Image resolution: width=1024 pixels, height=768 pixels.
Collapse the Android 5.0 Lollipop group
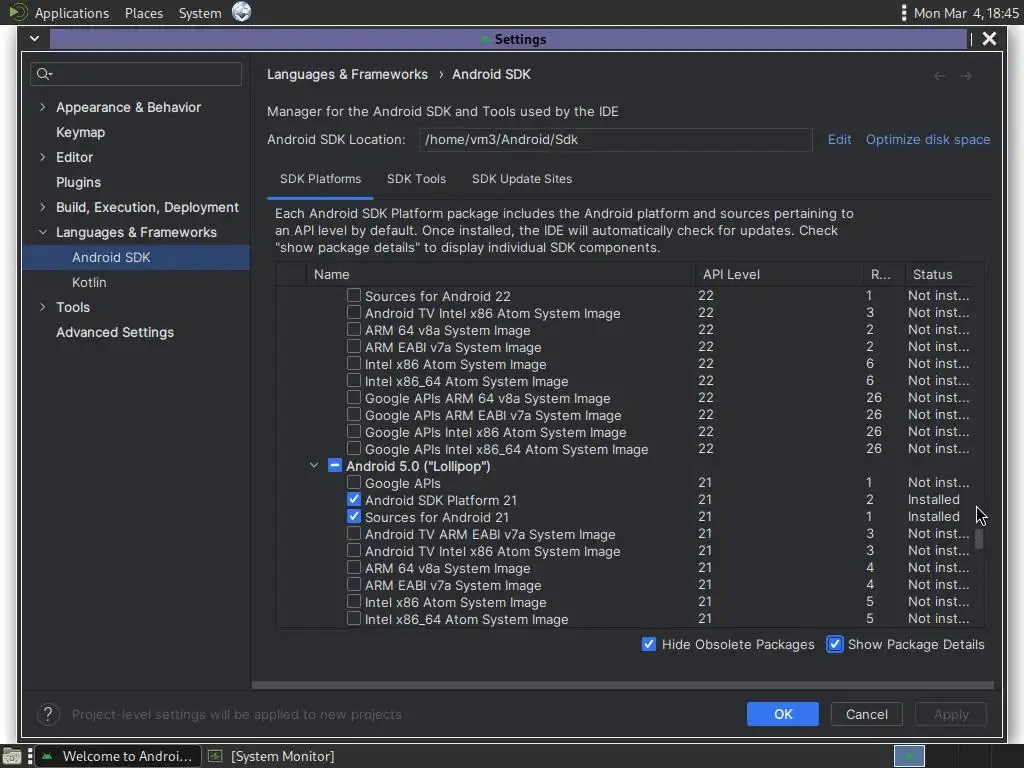(314, 466)
